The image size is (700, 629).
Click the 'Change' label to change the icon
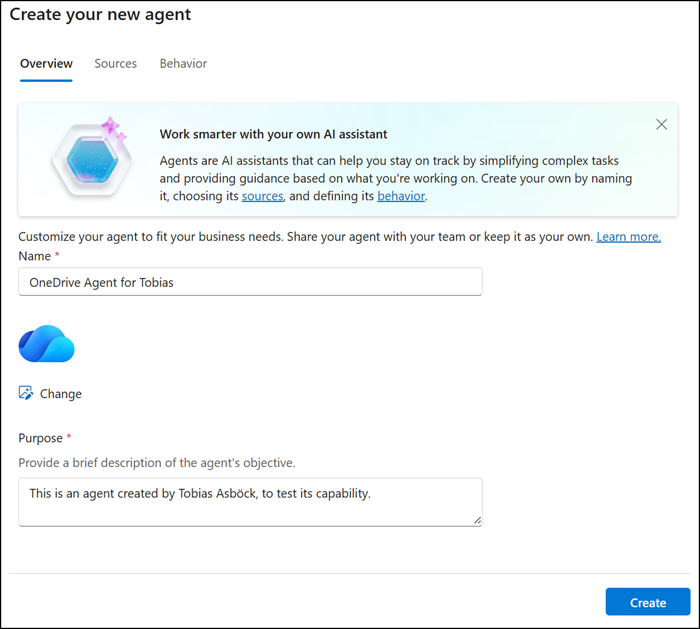point(61,394)
